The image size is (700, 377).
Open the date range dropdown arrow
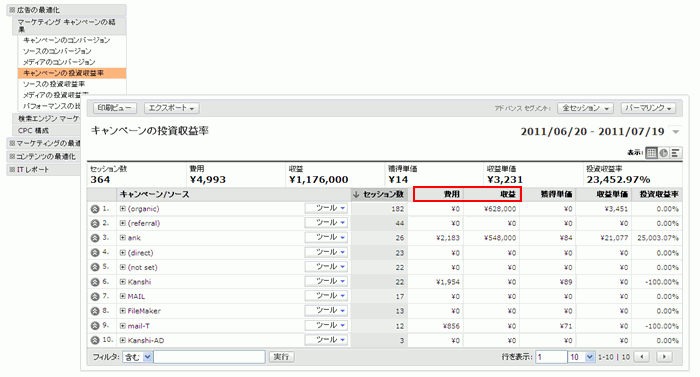point(676,132)
